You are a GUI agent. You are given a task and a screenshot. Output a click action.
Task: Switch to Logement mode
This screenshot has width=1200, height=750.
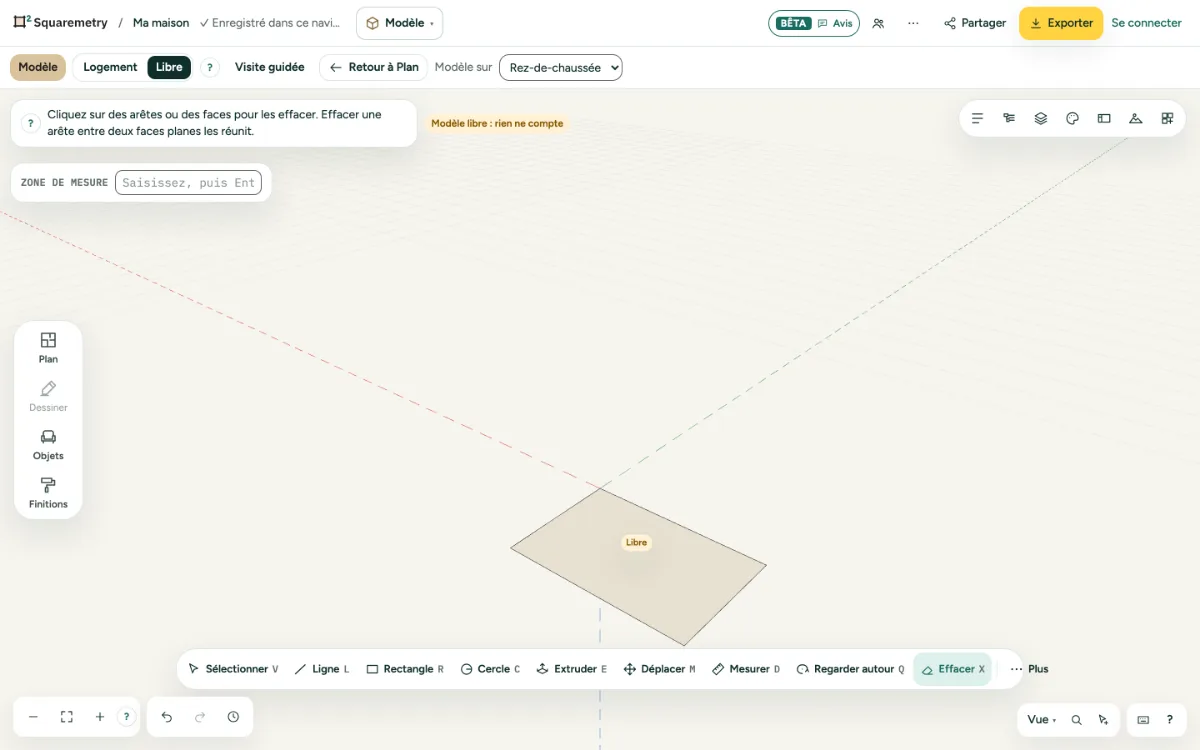[x=110, y=67]
